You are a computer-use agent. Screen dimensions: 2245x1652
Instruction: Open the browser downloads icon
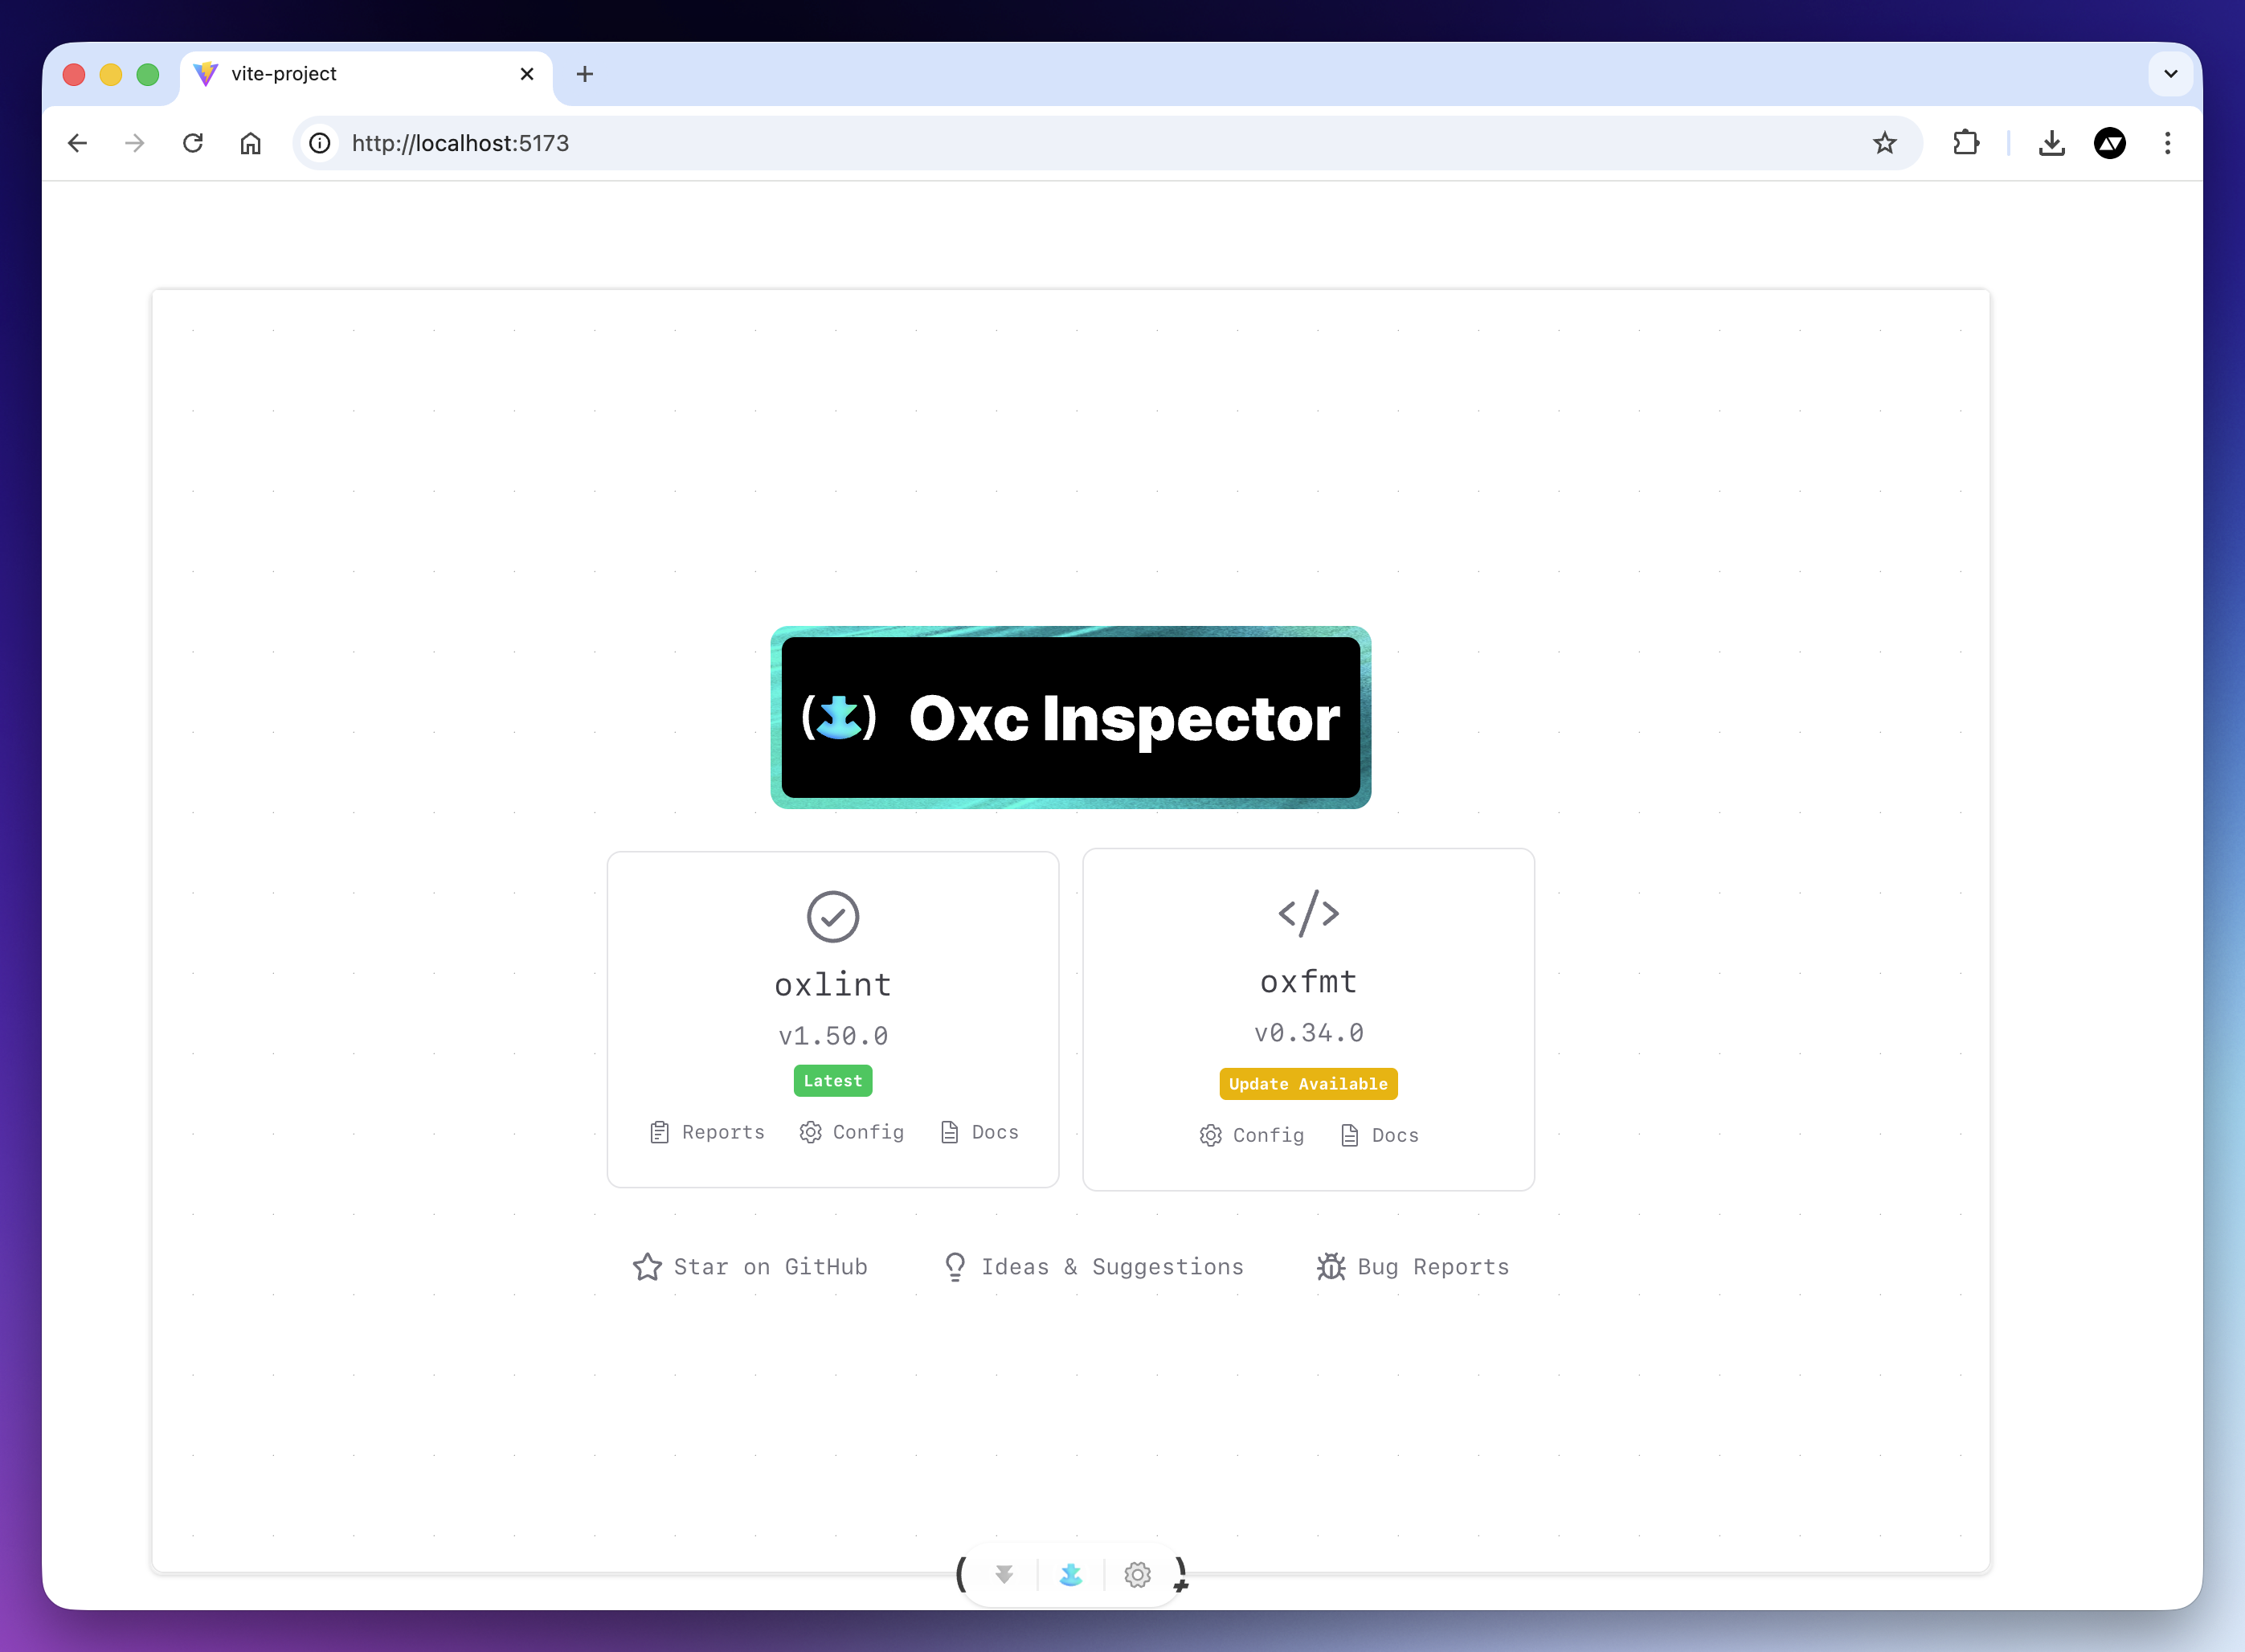[2051, 143]
